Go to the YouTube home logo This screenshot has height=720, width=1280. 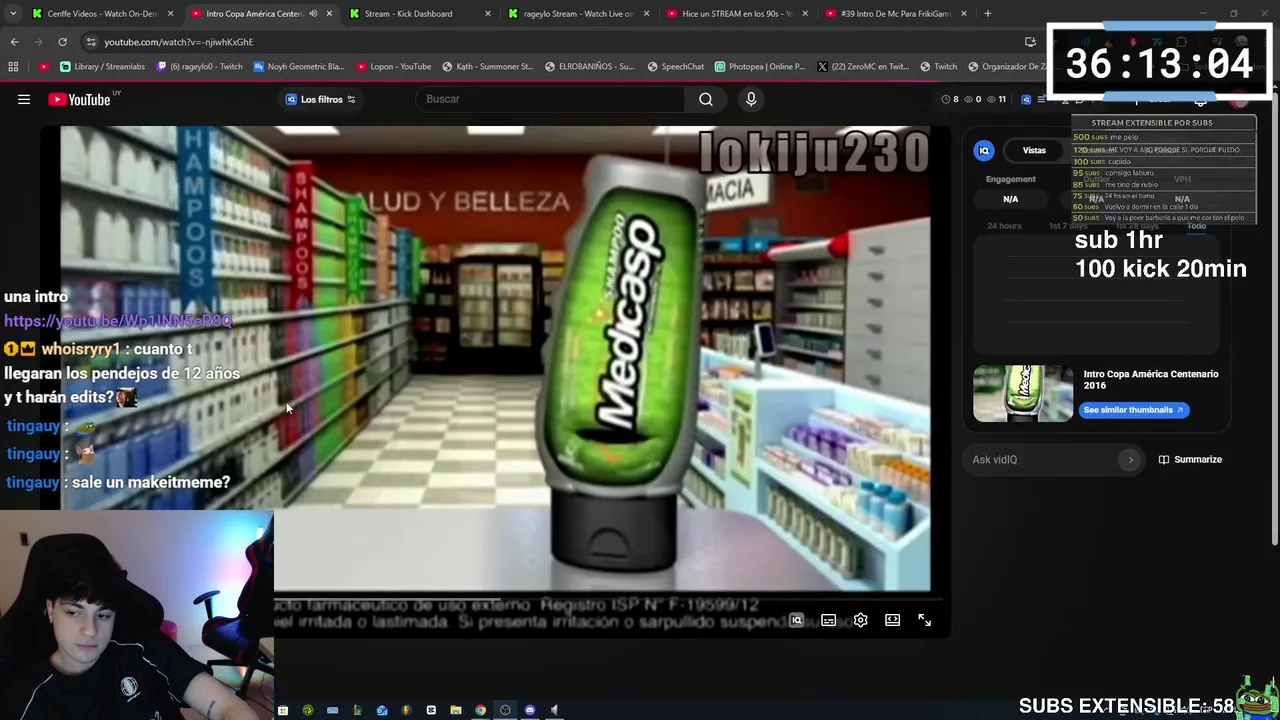[x=79, y=99]
